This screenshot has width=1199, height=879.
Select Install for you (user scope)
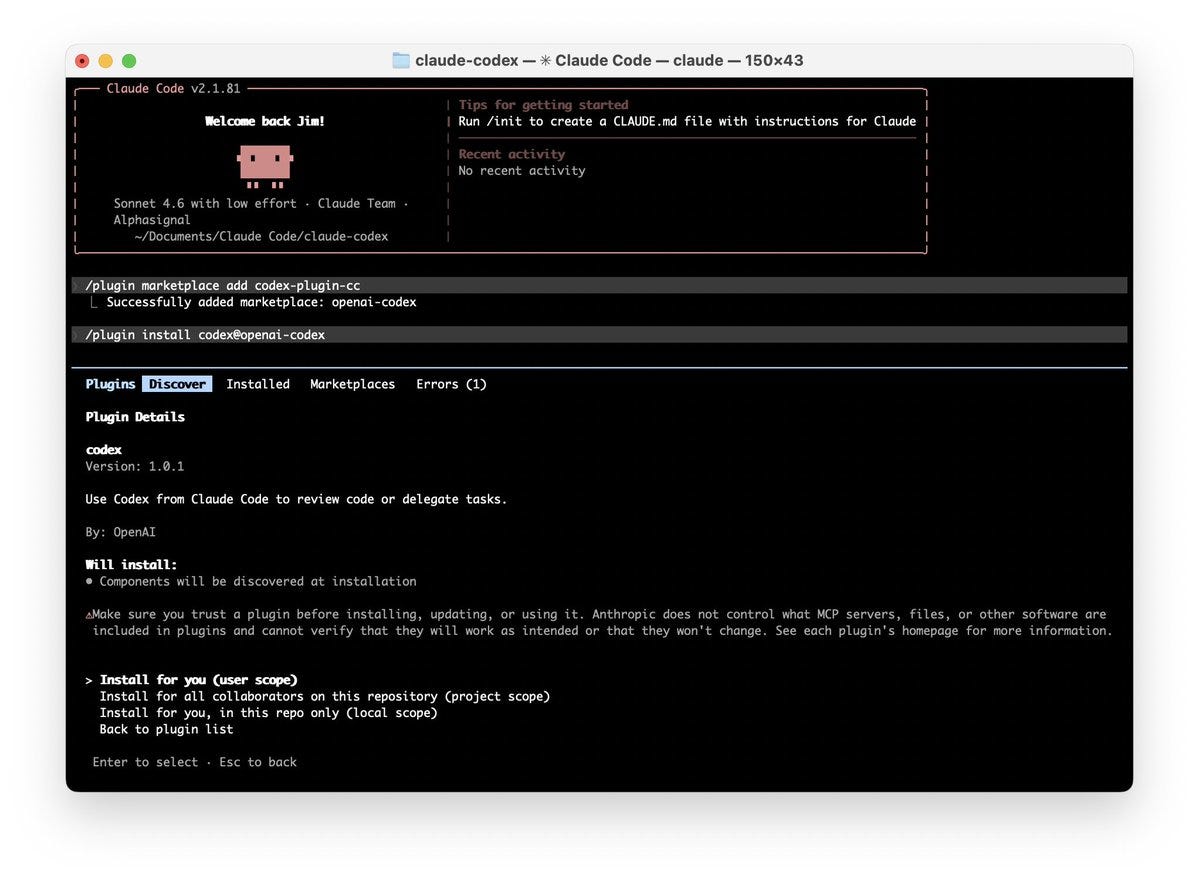pos(198,680)
